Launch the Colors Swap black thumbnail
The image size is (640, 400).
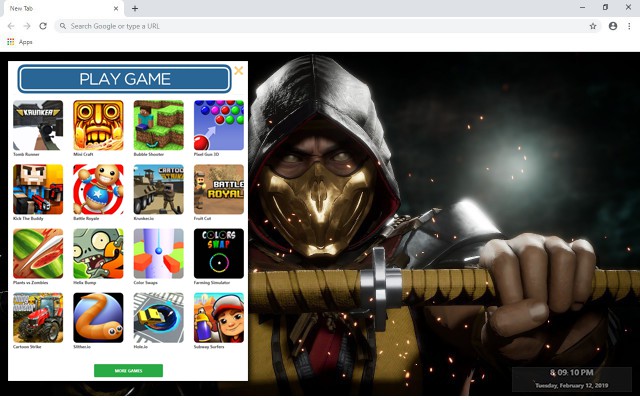tap(219, 253)
